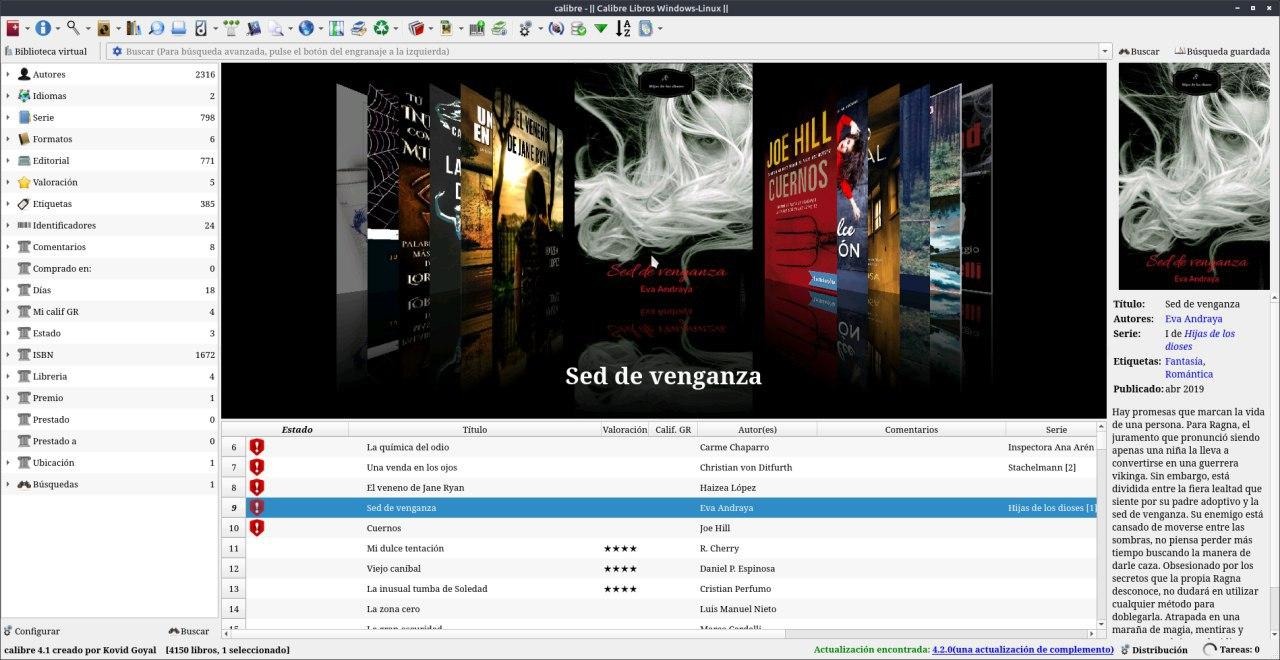1280x660 pixels.
Task: Click the recycle-arrows icon in the toolbar
Action: [381, 29]
